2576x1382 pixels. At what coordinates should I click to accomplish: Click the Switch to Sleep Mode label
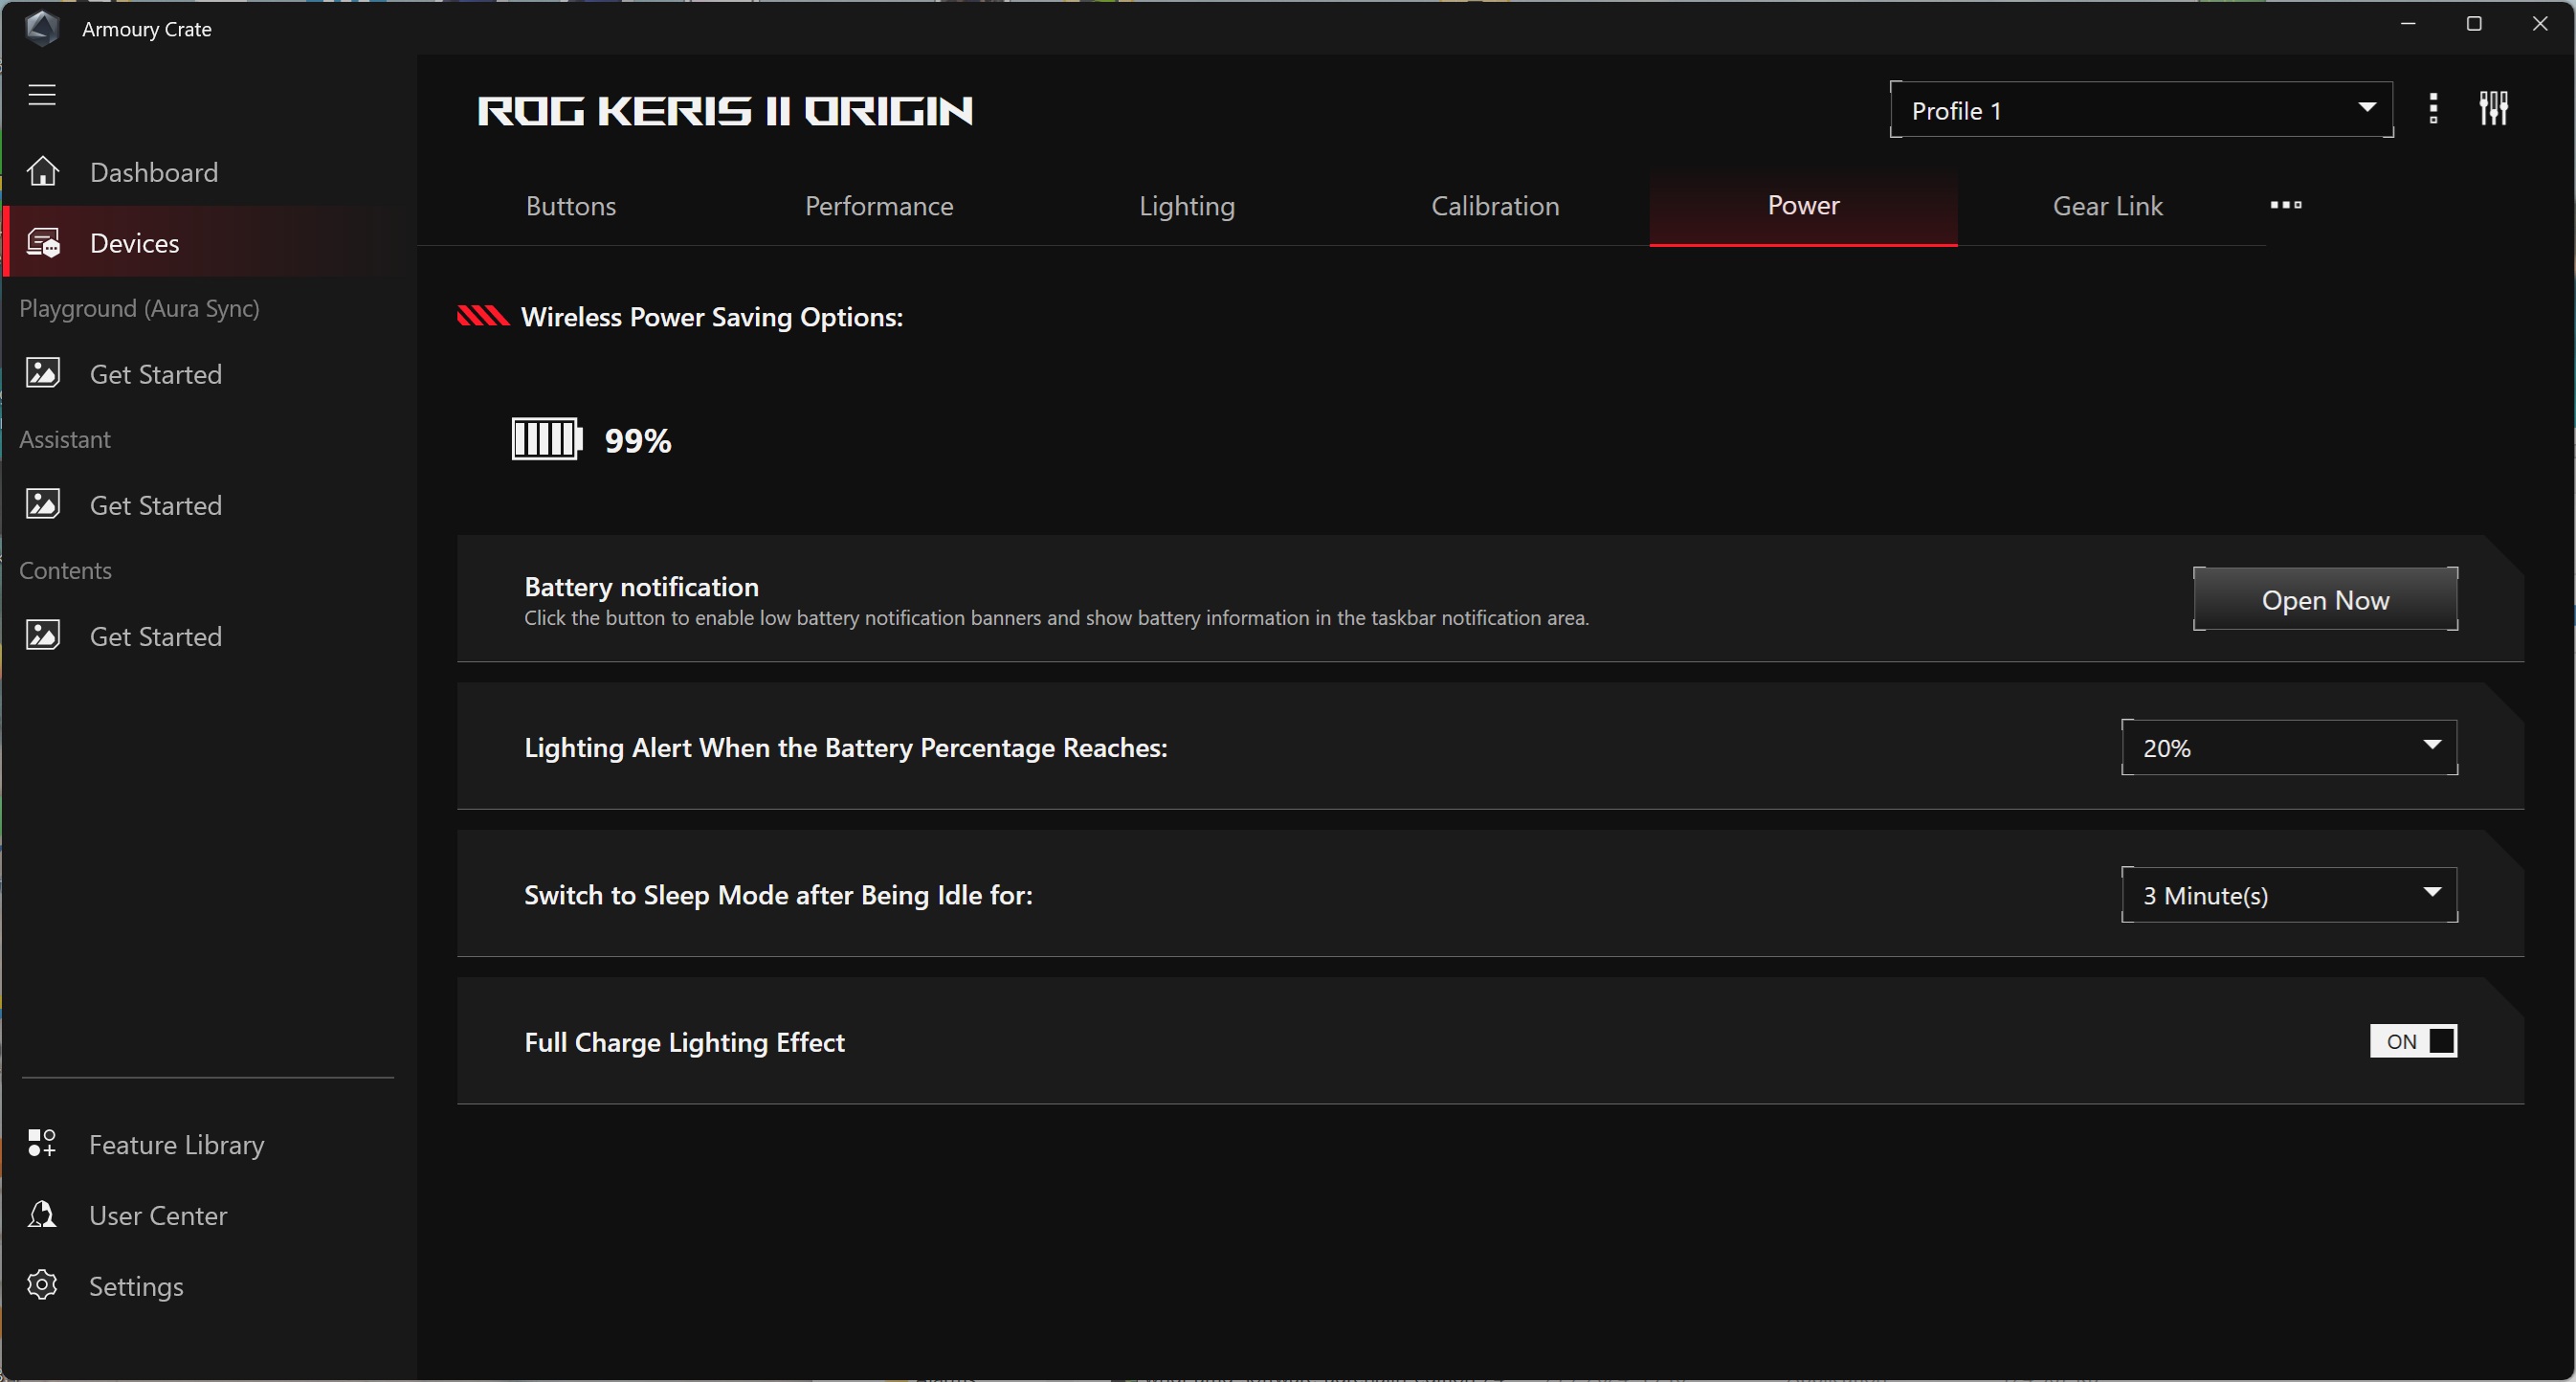(778, 895)
